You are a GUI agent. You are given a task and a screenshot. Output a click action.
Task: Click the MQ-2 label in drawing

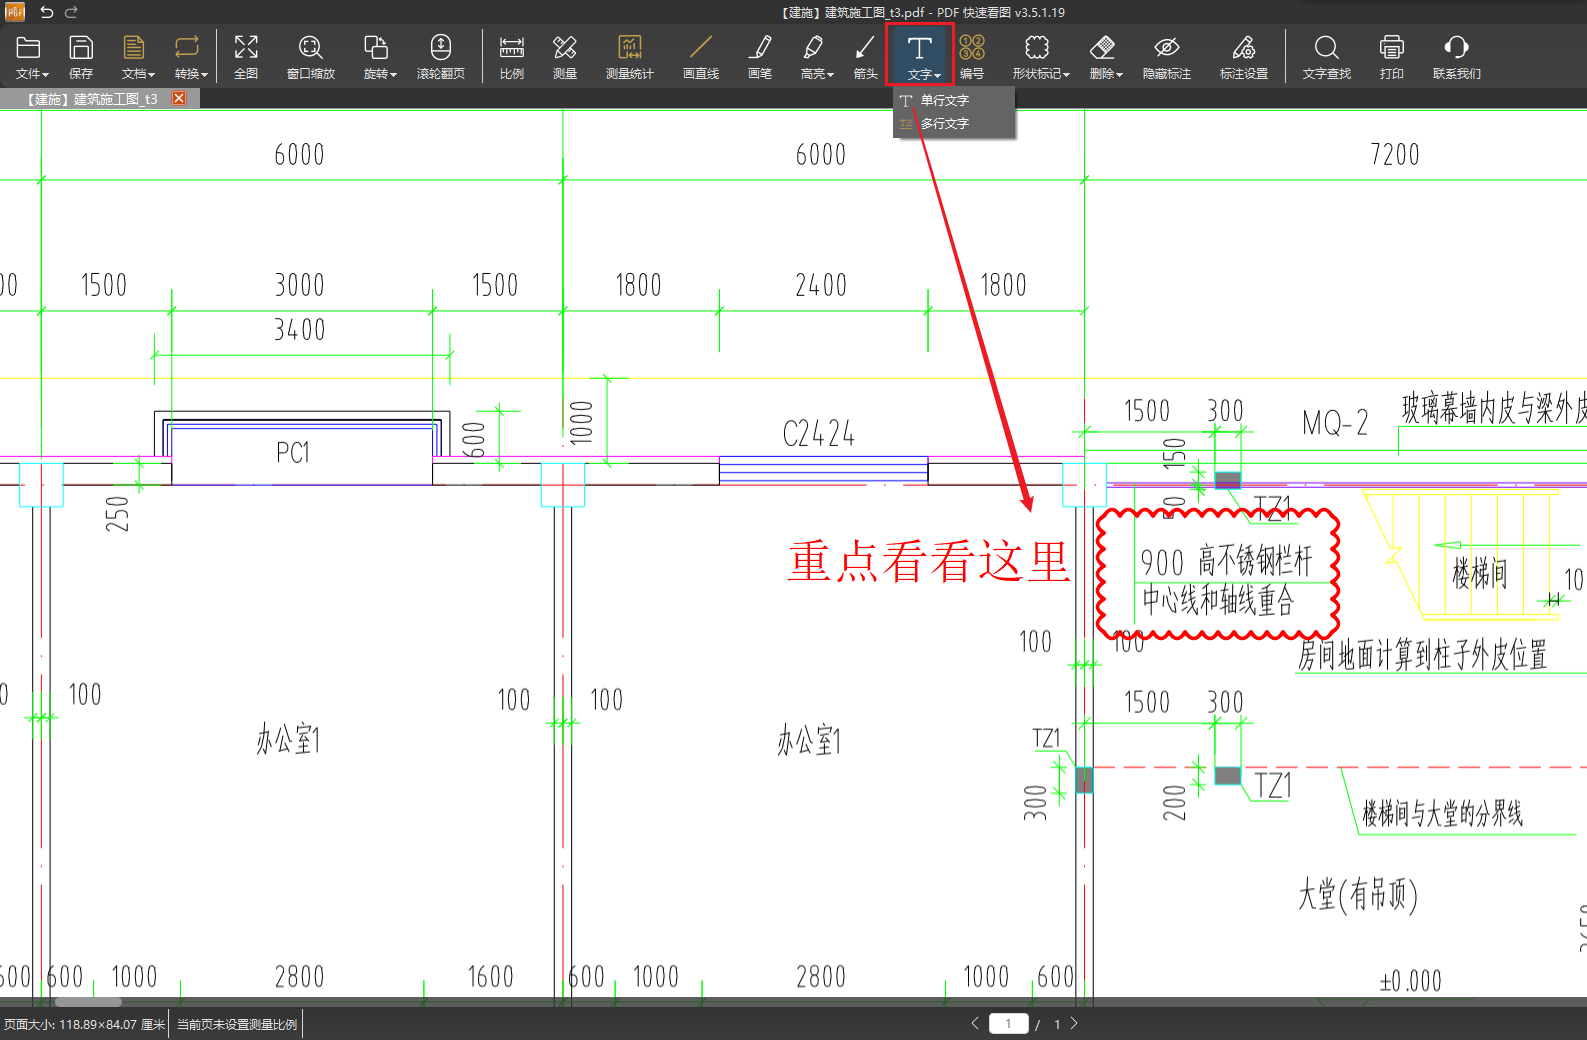tap(1335, 423)
